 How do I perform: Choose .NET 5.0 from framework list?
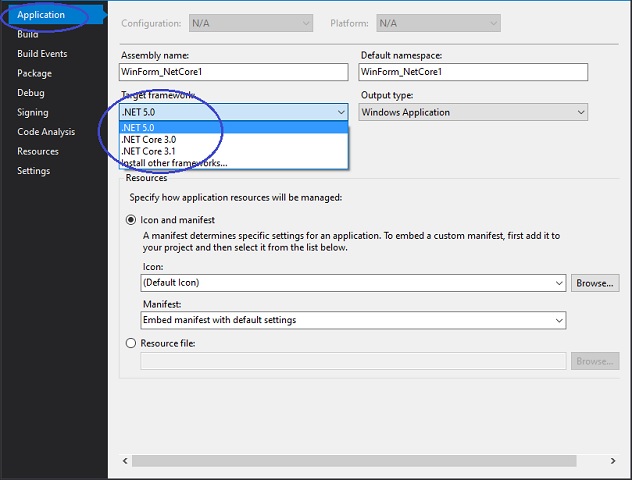234,128
